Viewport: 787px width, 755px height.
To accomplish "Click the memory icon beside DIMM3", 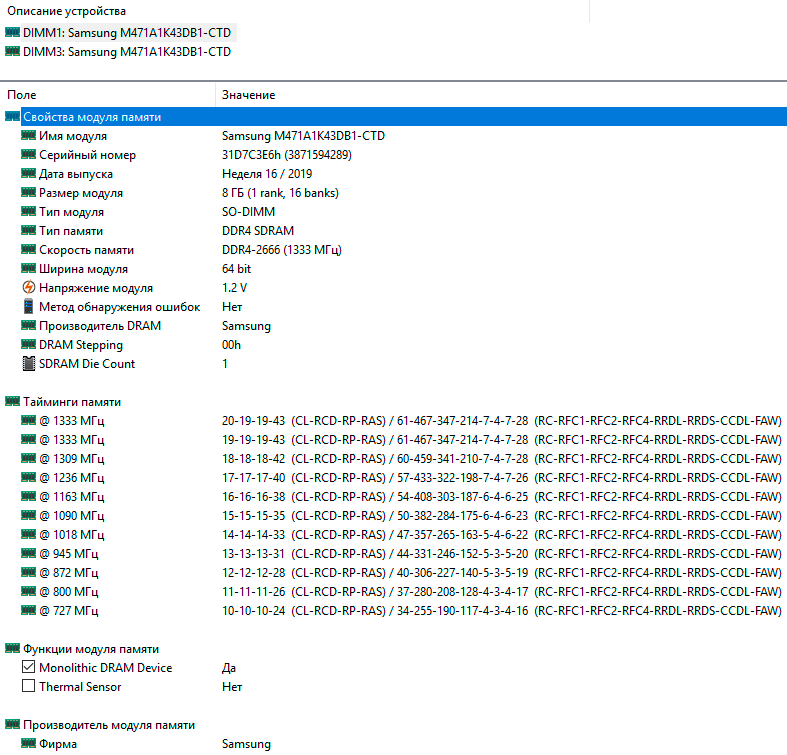I will [x=13, y=51].
